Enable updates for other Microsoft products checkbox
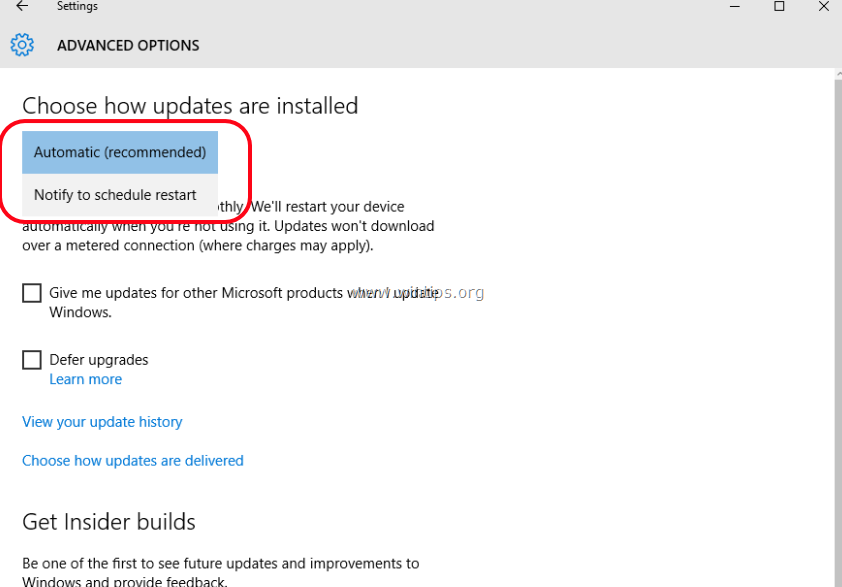The height and width of the screenshot is (587, 842). pyautogui.click(x=32, y=293)
